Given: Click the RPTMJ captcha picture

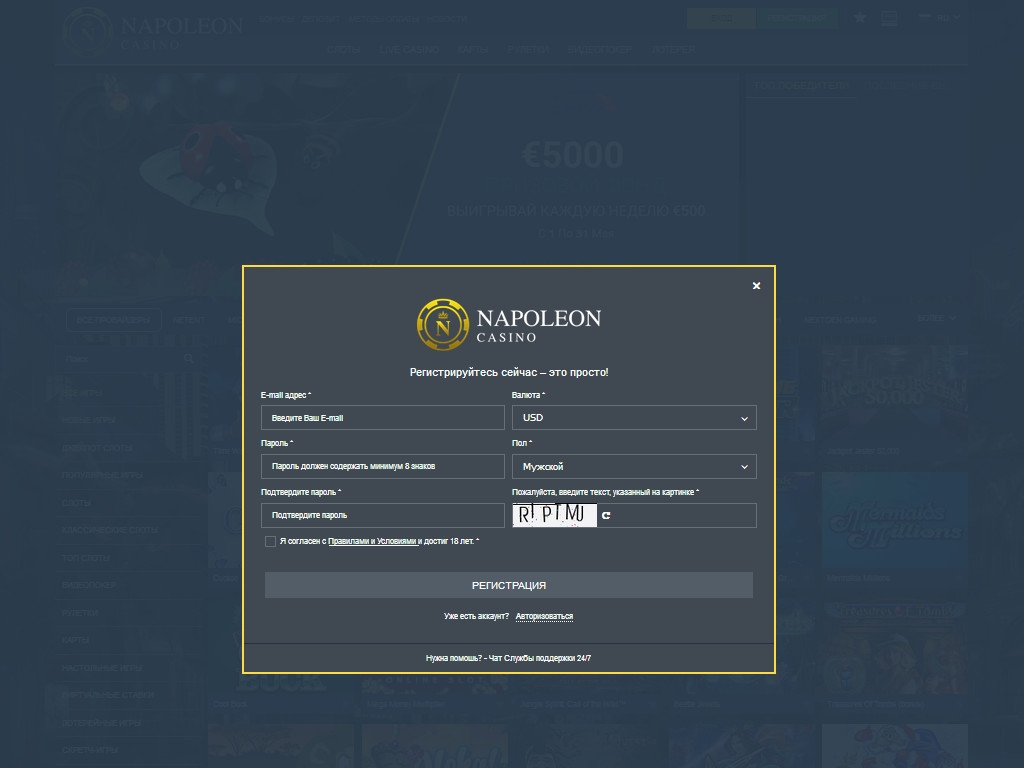Looking at the screenshot, I should coord(554,516).
